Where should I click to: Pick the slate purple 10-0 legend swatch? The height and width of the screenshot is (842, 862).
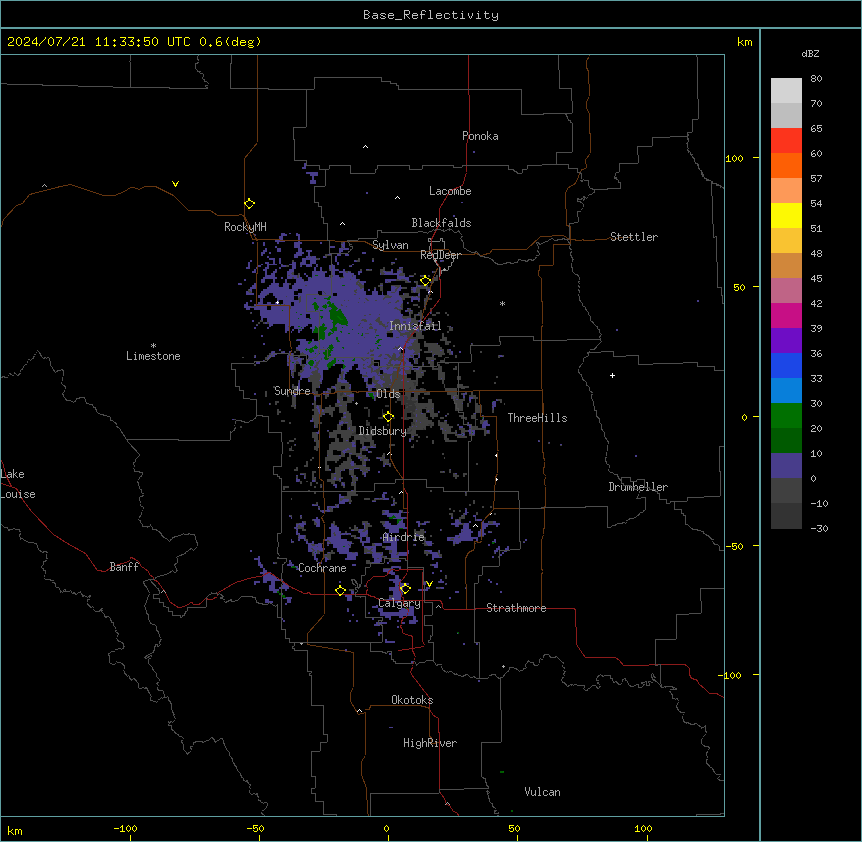tap(786, 466)
